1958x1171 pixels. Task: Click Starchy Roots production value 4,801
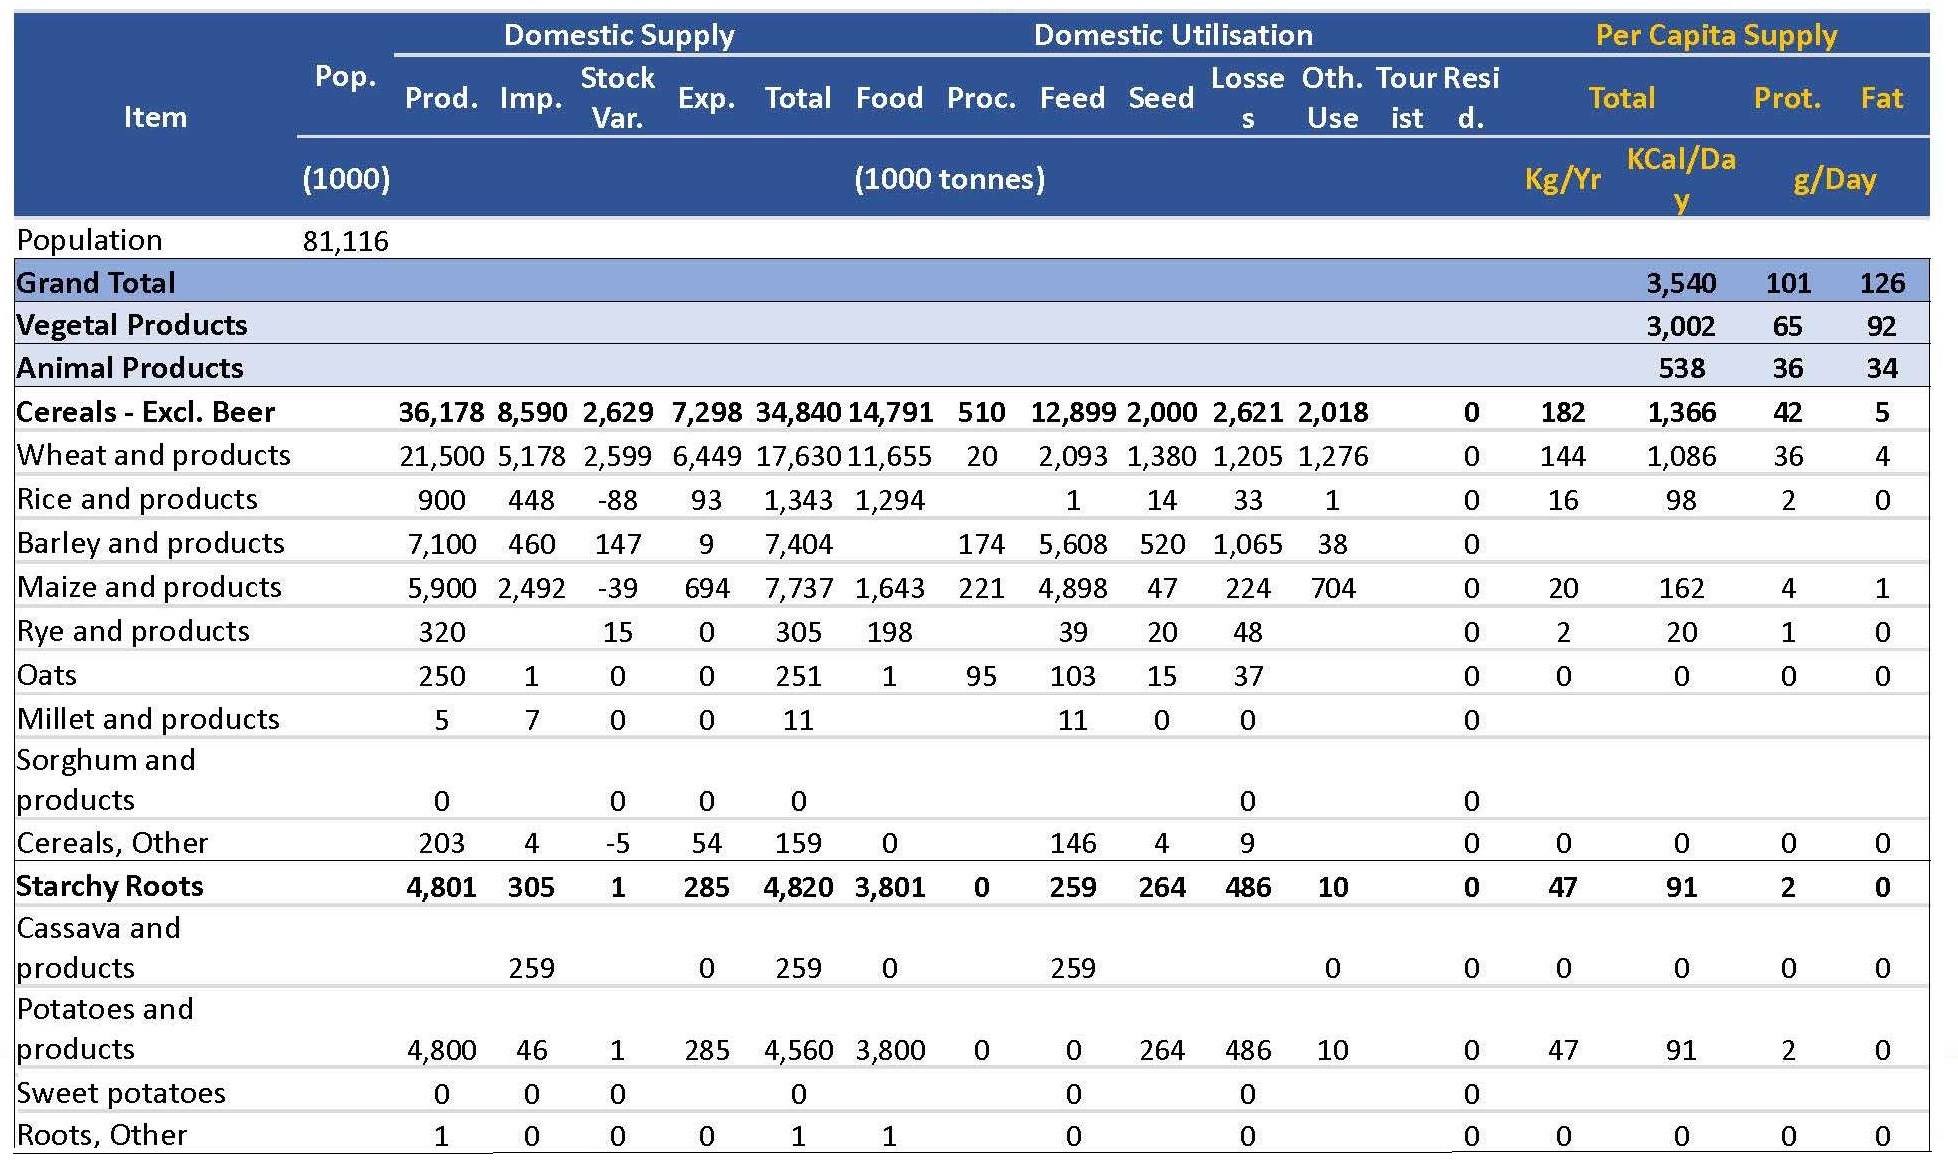[x=441, y=887]
